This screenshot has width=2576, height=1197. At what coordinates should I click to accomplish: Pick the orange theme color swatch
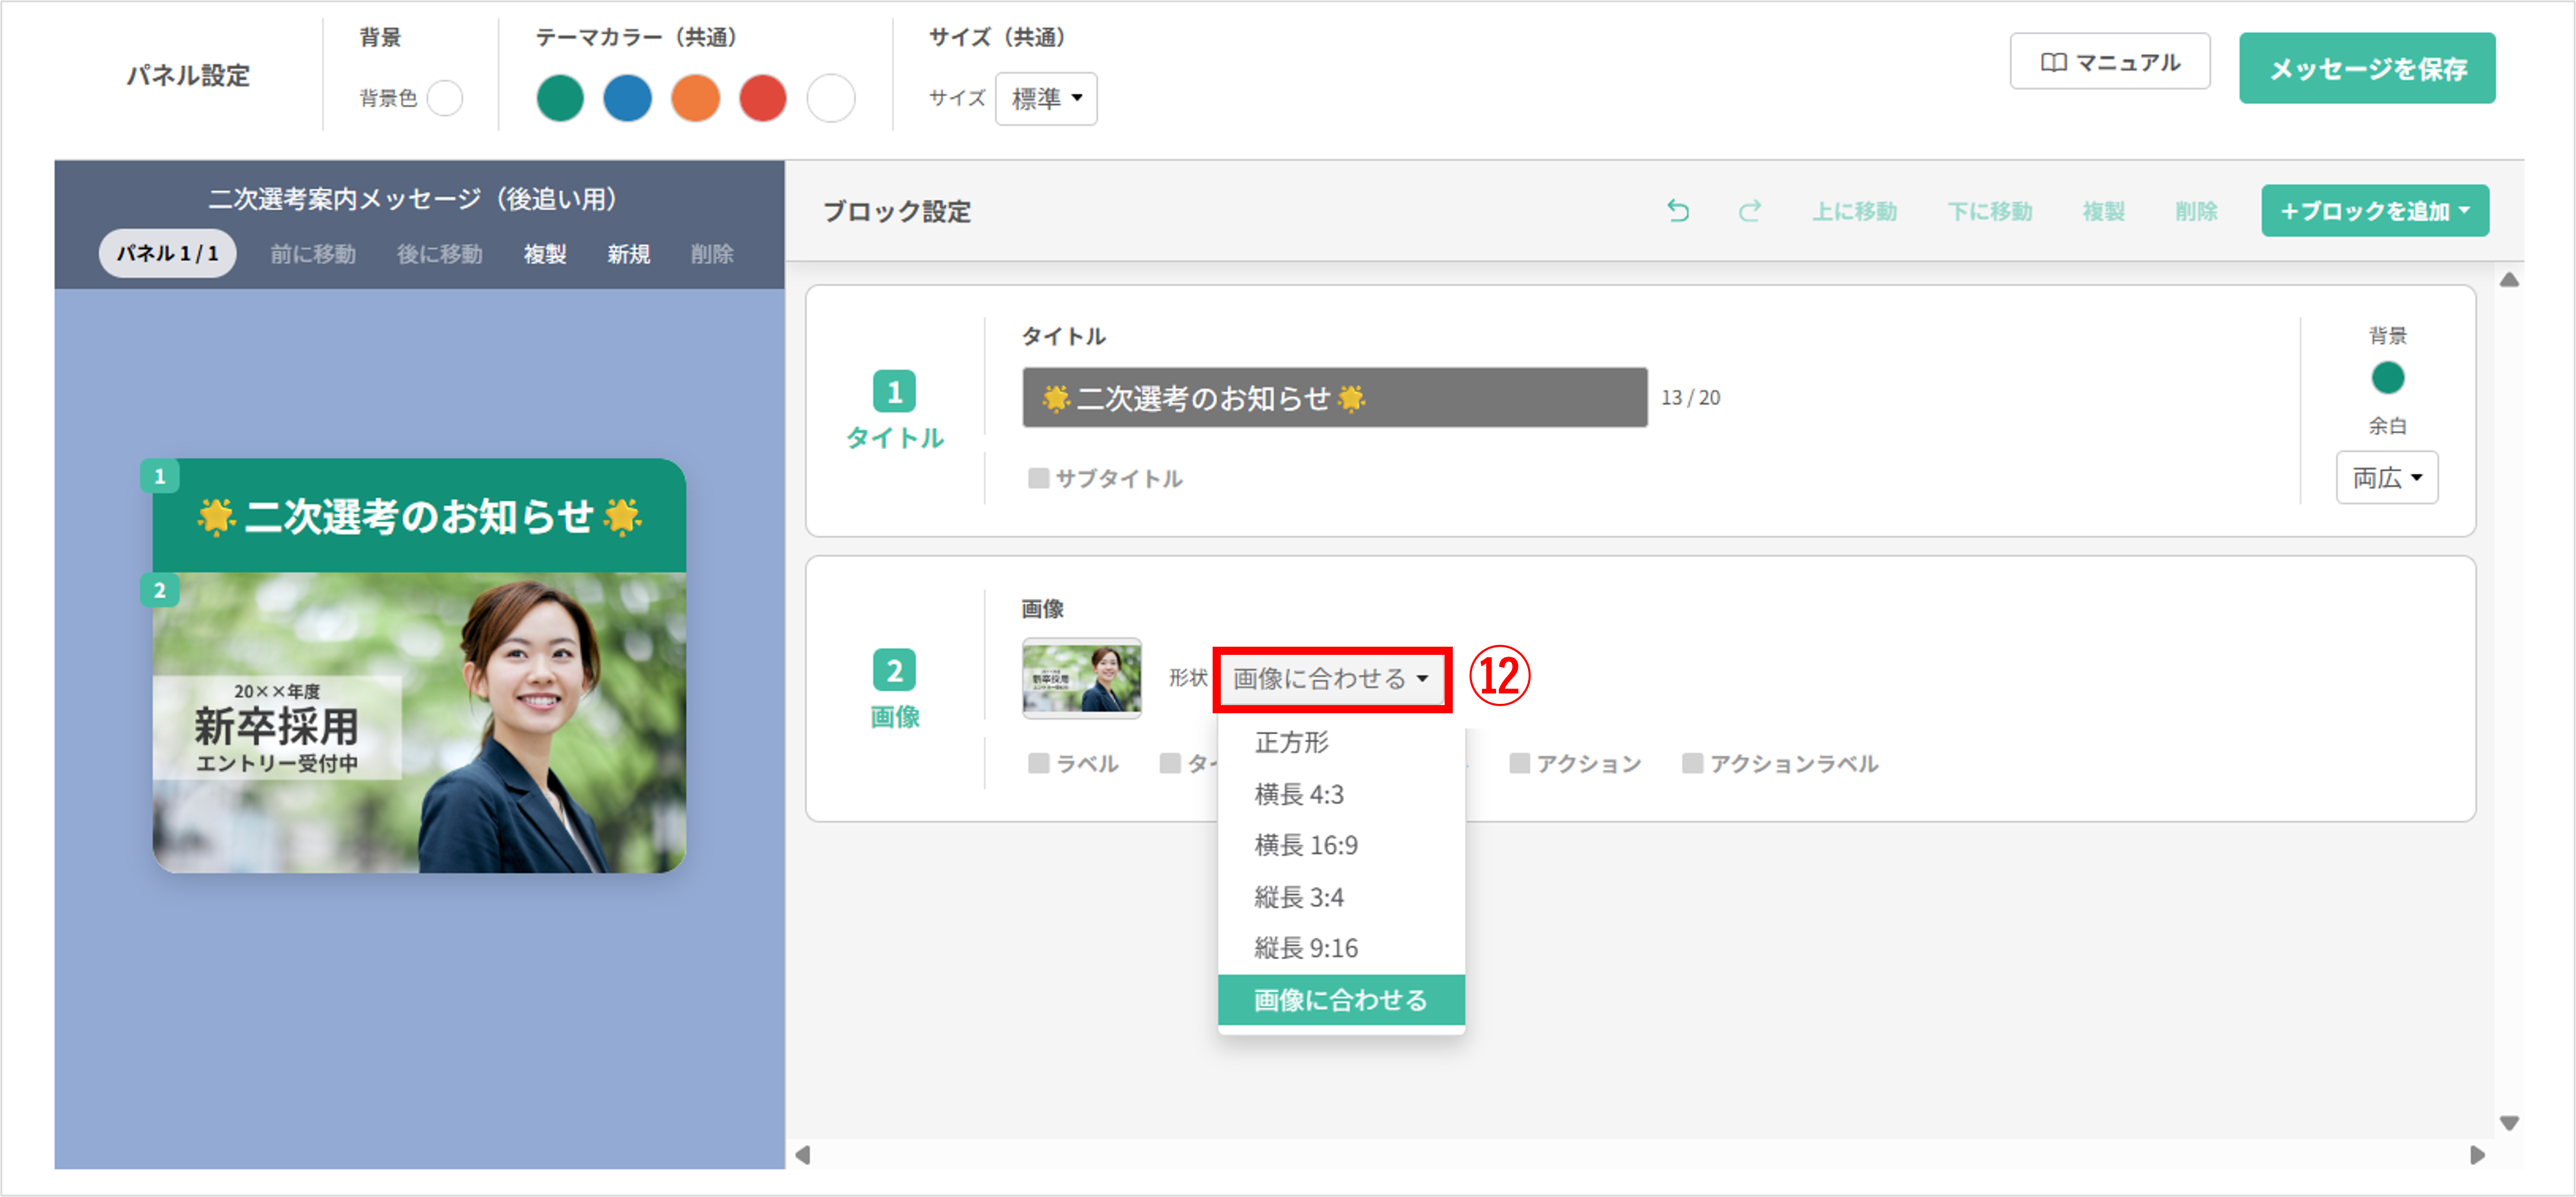pyautogui.click(x=695, y=98)
